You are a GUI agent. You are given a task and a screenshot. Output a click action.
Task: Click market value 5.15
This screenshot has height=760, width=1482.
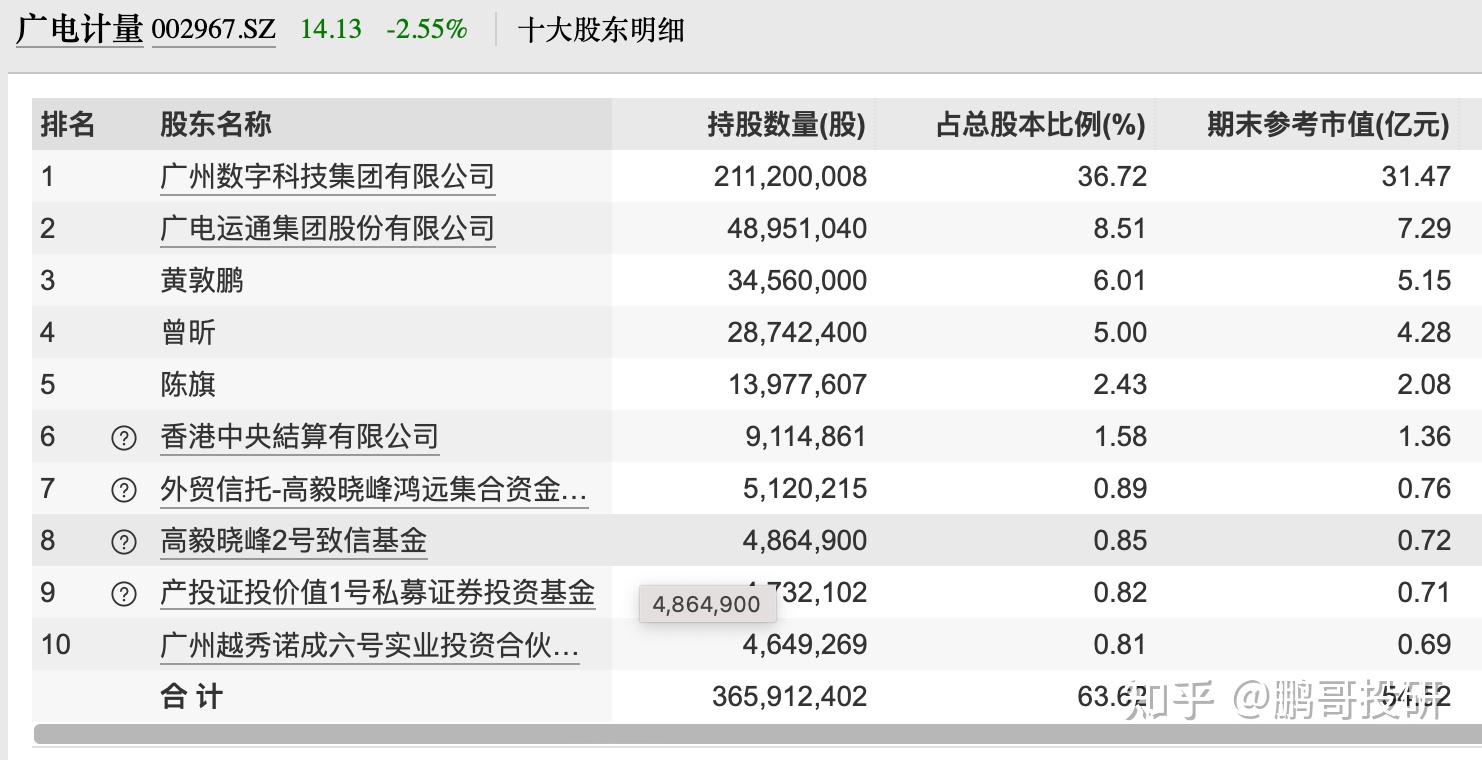pyautogui.click(x=1424, y=281)
